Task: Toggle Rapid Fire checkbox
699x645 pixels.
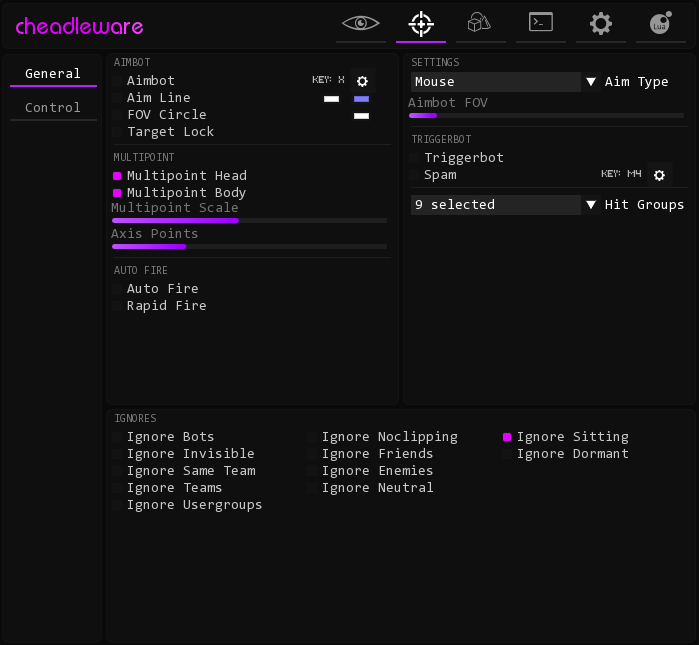Action: click(117, 306)
